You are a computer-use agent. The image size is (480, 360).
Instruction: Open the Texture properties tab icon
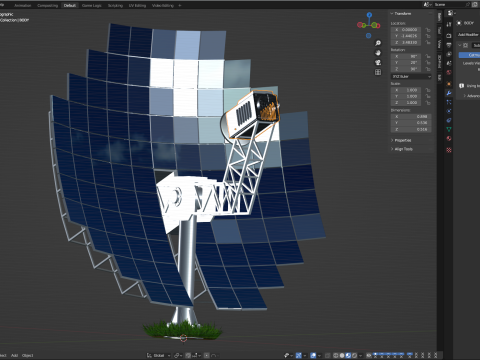point(449,150)
